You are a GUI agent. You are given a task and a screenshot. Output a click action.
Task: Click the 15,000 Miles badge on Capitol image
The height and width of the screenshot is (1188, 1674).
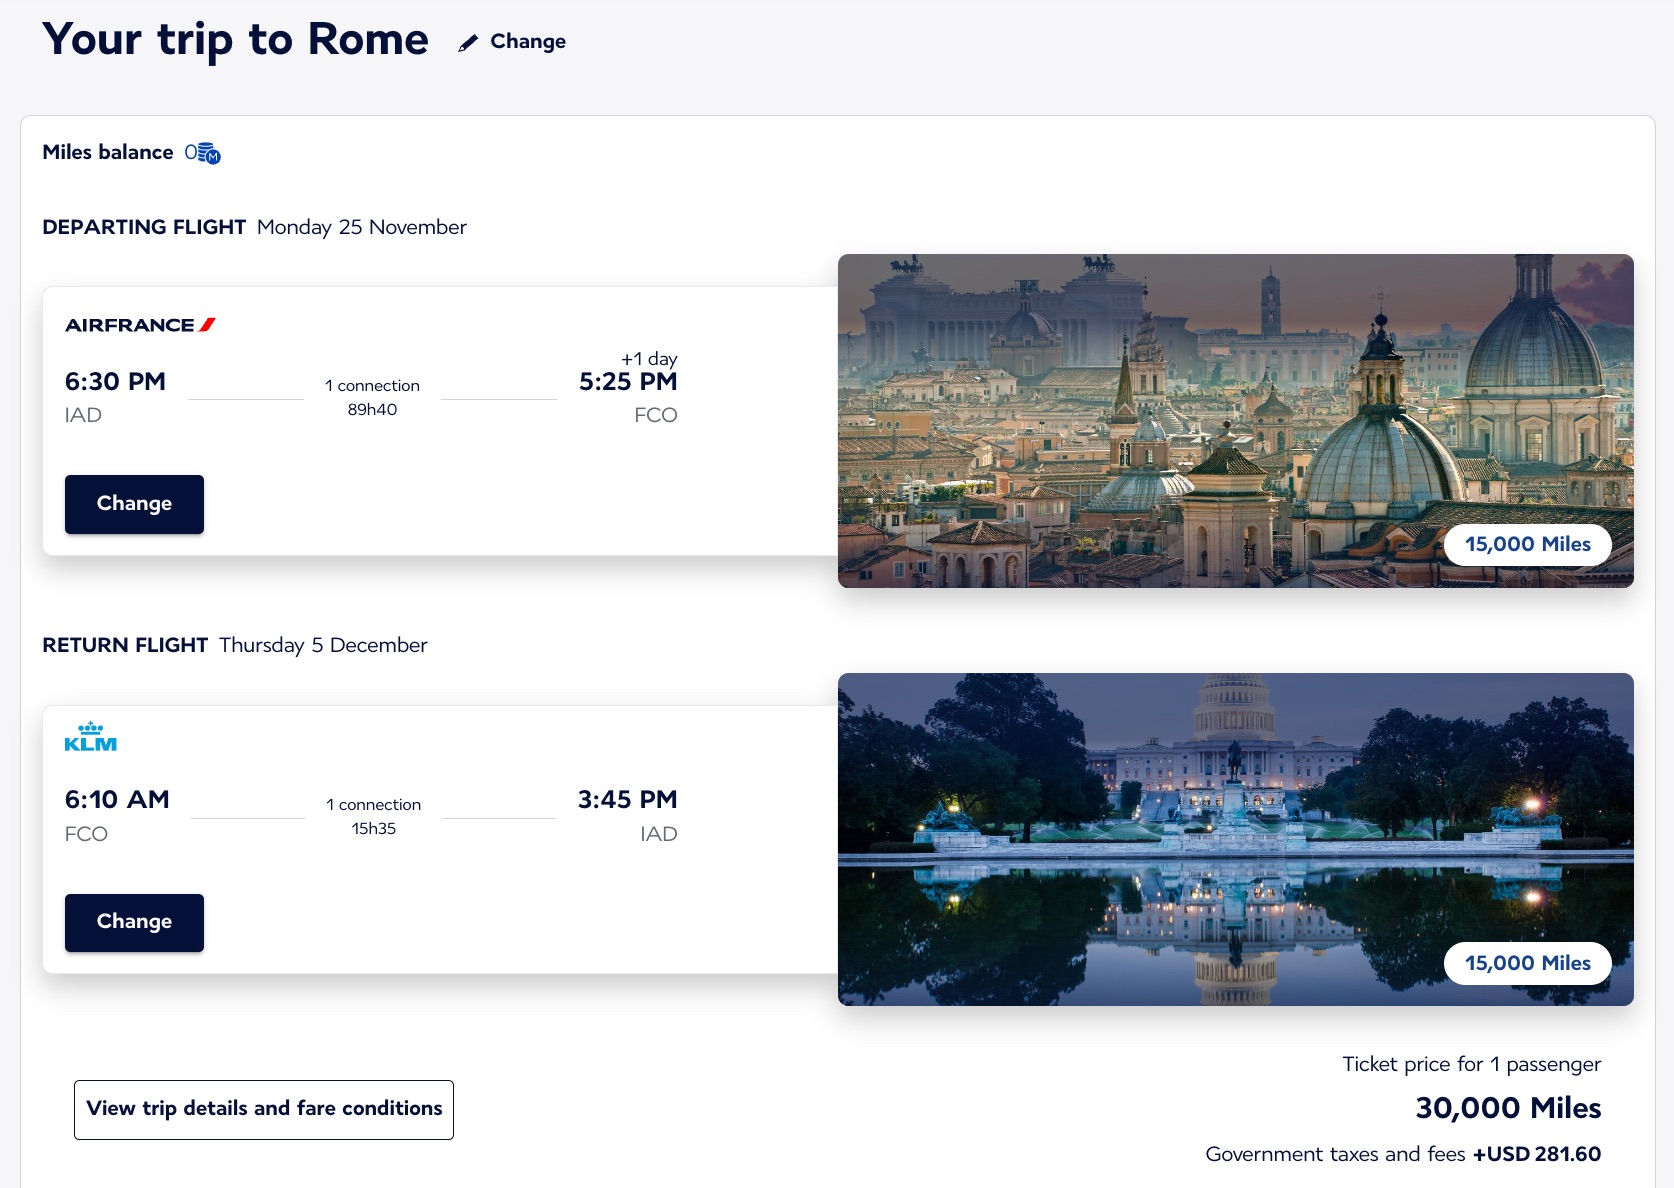click(x=1527, y=963)
